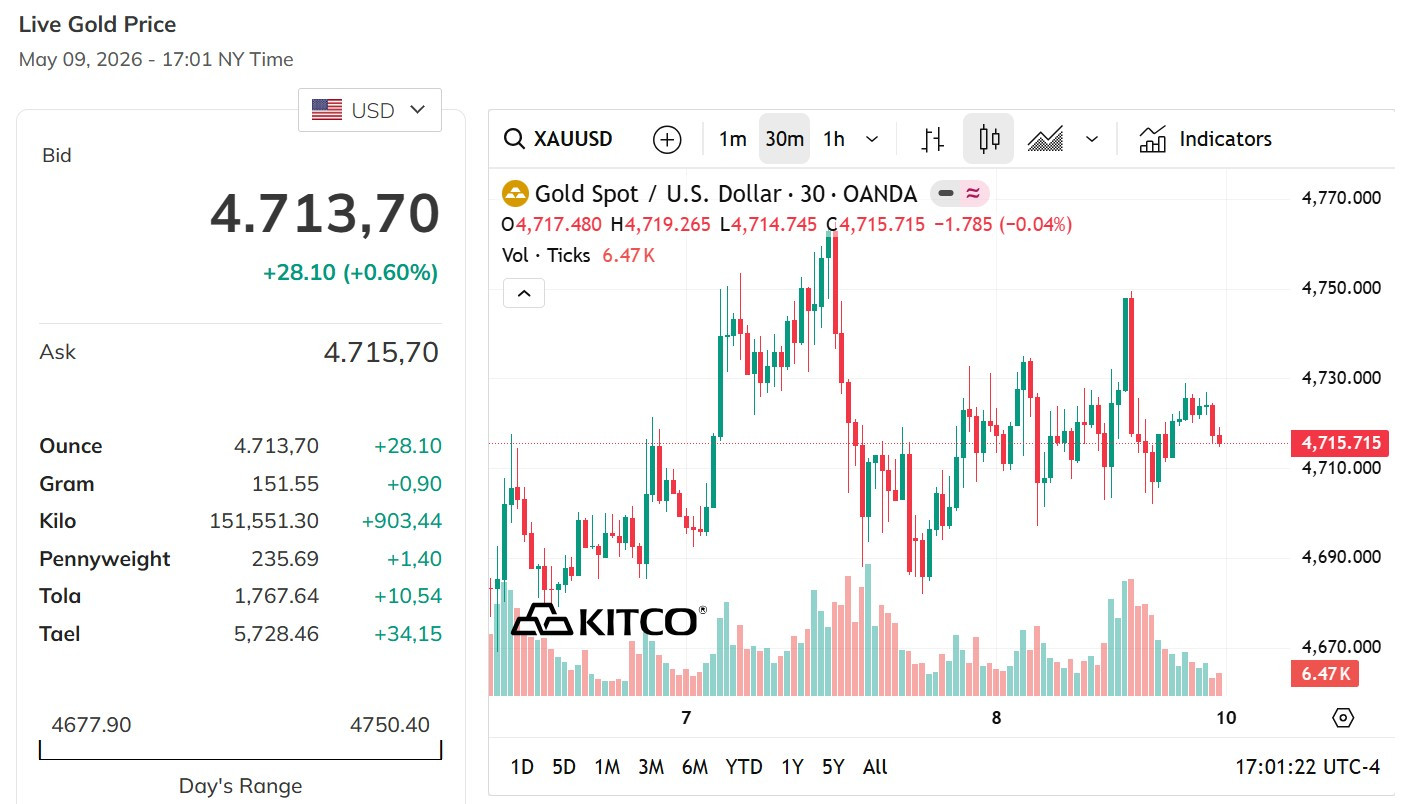This screenshot has width=1411, height=804.
Task: Select the 1D range tab
Action: (x=522, y=767)
